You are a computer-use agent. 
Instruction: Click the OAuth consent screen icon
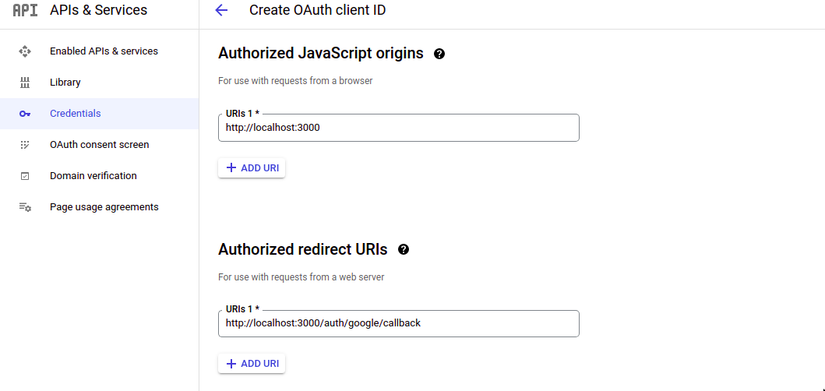pos(25,145)
